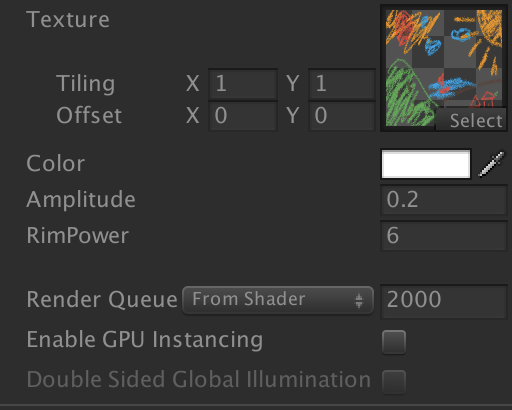Focus the Offset Y input field

(342, 116)
